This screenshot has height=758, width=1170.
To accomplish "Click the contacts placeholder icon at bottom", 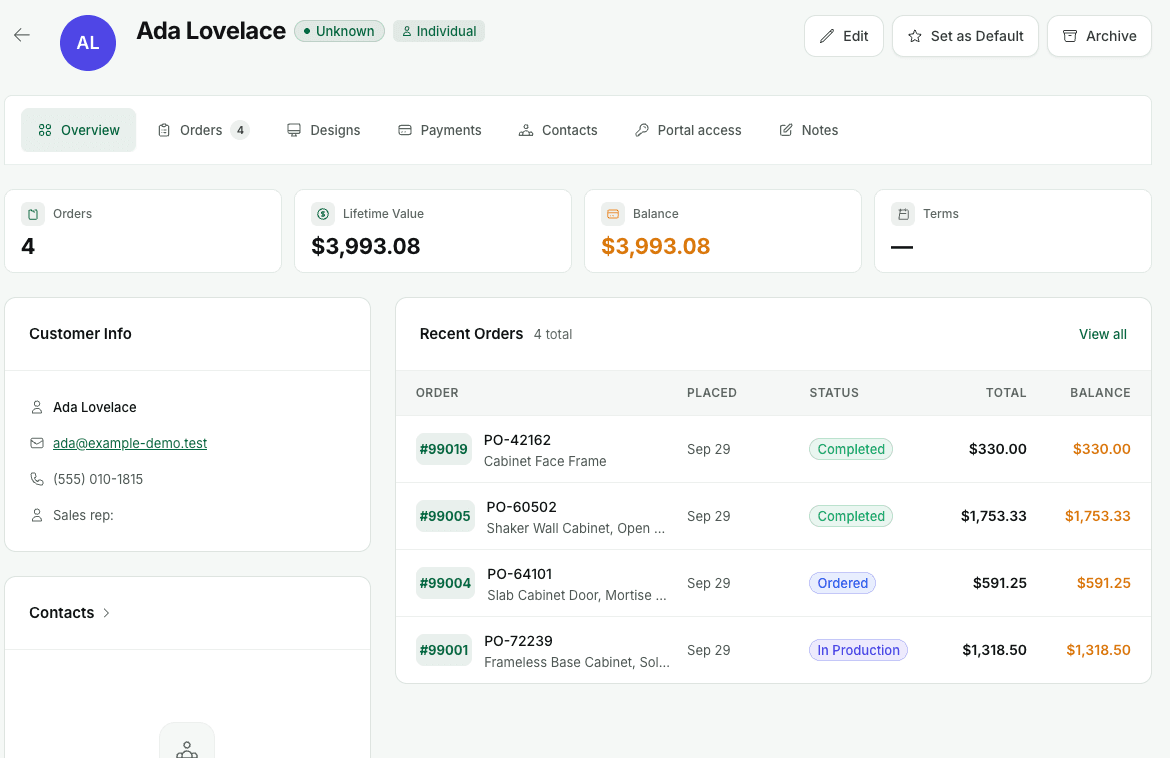I will (187, 748).
